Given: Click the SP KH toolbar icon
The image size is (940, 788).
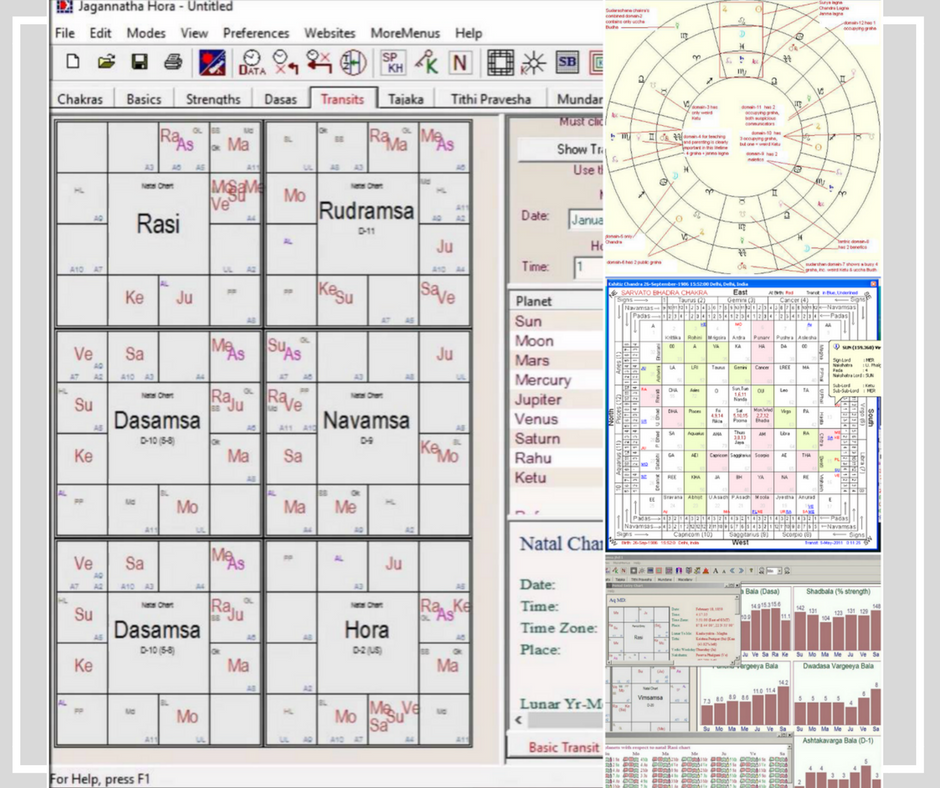Looking at the screenshot, I should click(394, 63).
